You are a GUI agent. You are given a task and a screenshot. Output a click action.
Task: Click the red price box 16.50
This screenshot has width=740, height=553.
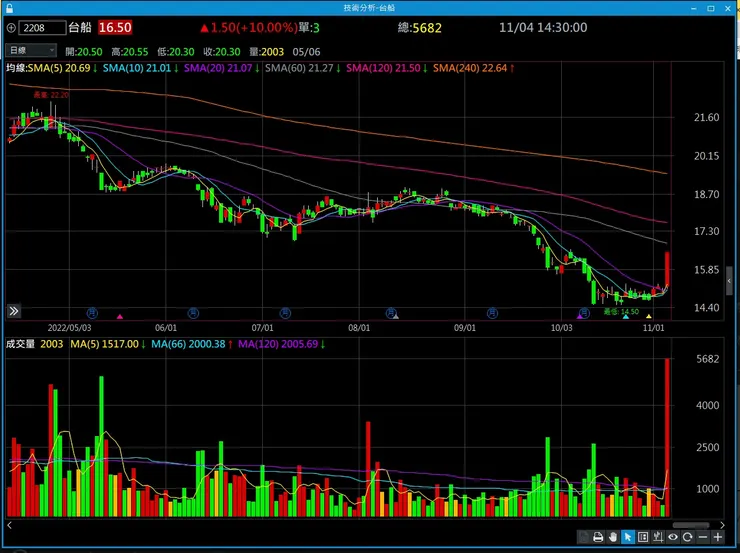tap(115, 27)
